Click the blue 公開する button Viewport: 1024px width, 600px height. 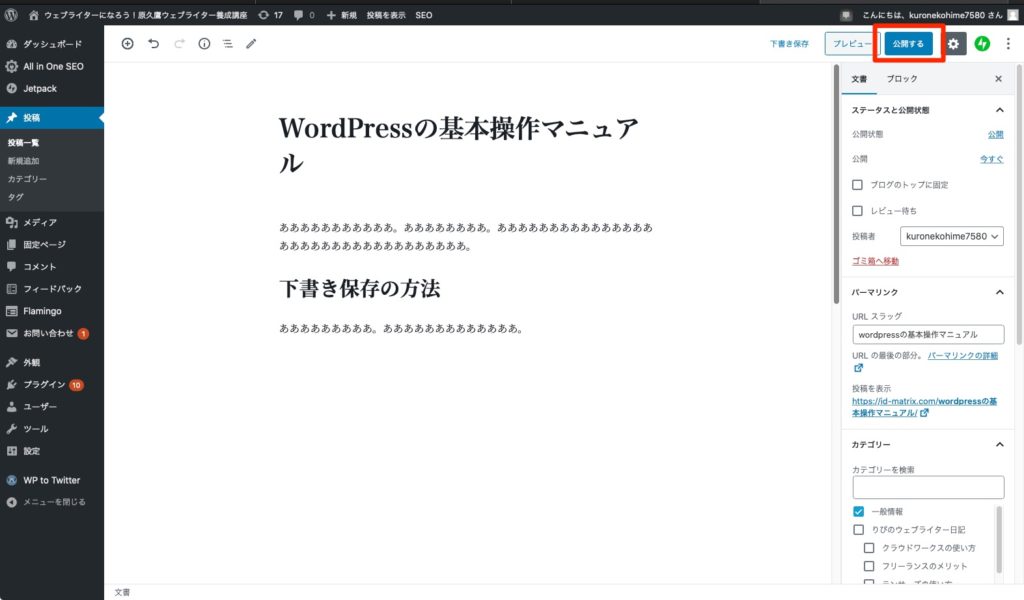pos(908,44)
